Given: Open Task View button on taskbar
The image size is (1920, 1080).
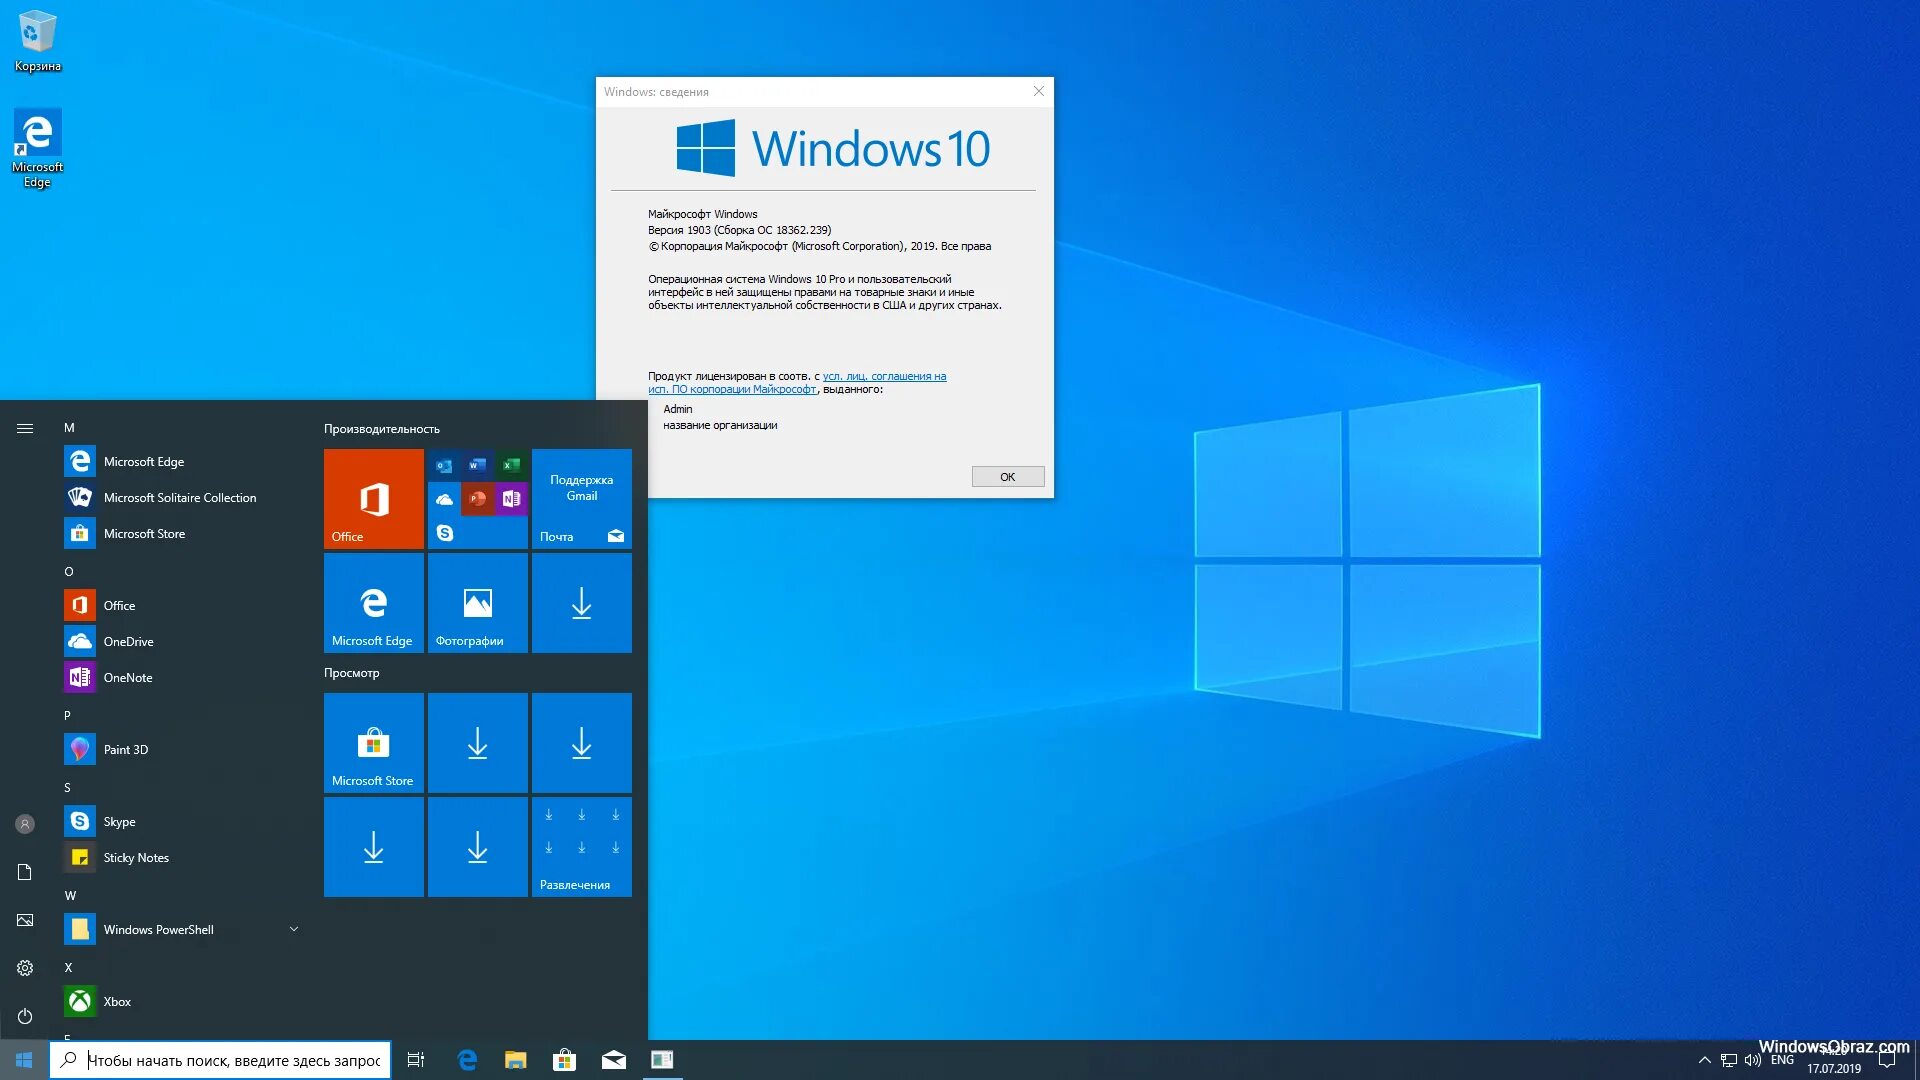Looking at the screenshot, I should 418,1059.
